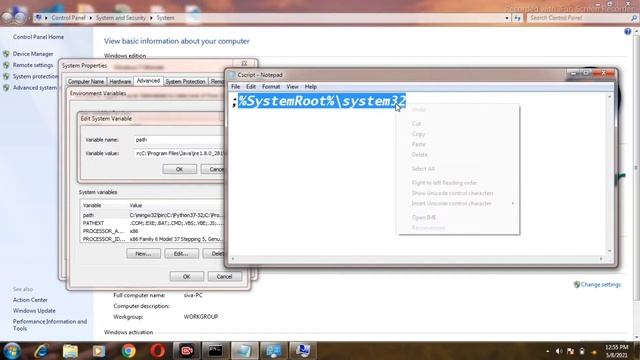640x360 pixels.
Task: Close the System Properties dialog
Action: (244, 64)
